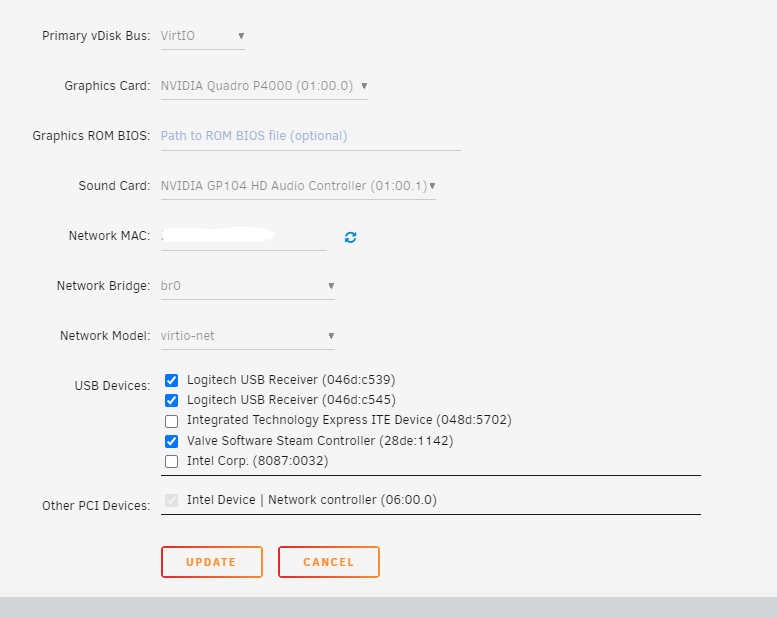
Task: Check Intel Corp. (8087:0032) USB device
Action: coord(171,461)
